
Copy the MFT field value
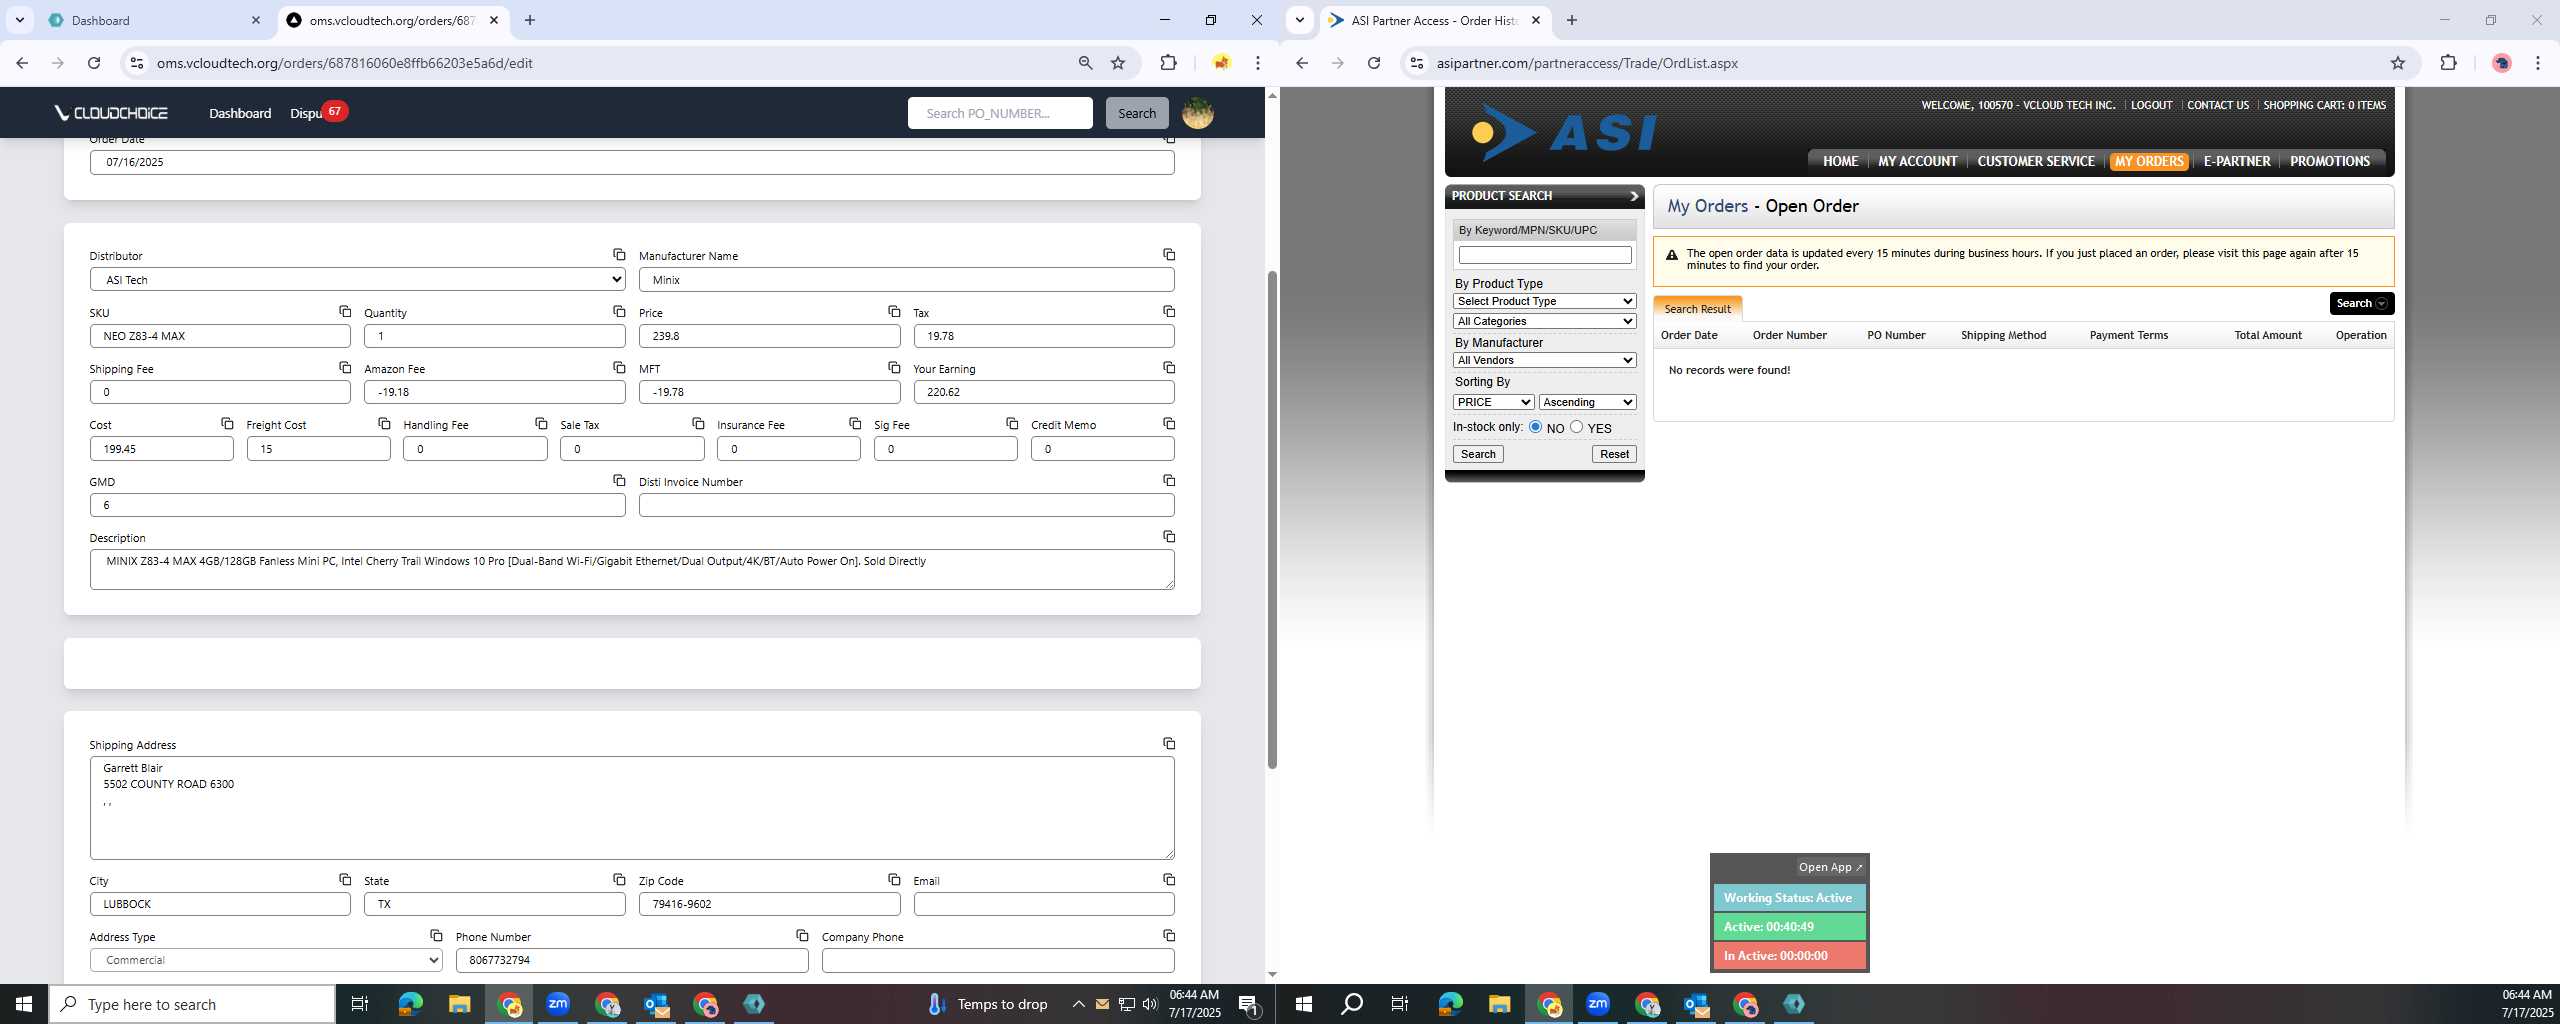point(894,367)
